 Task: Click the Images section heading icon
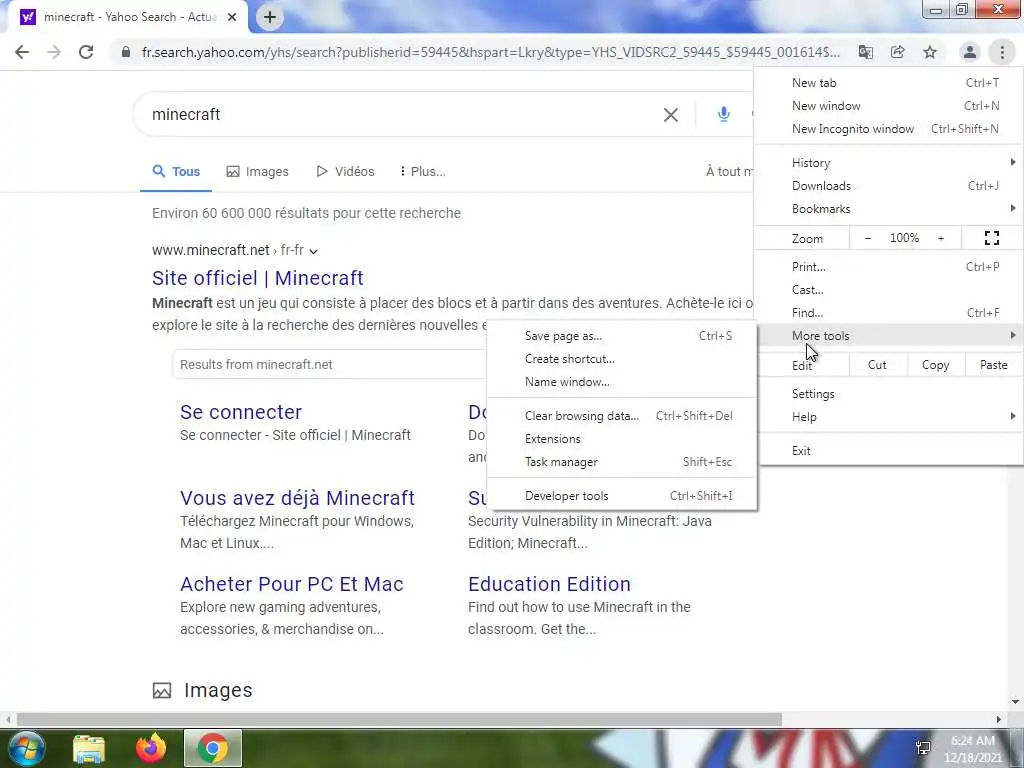coord(161,690)
